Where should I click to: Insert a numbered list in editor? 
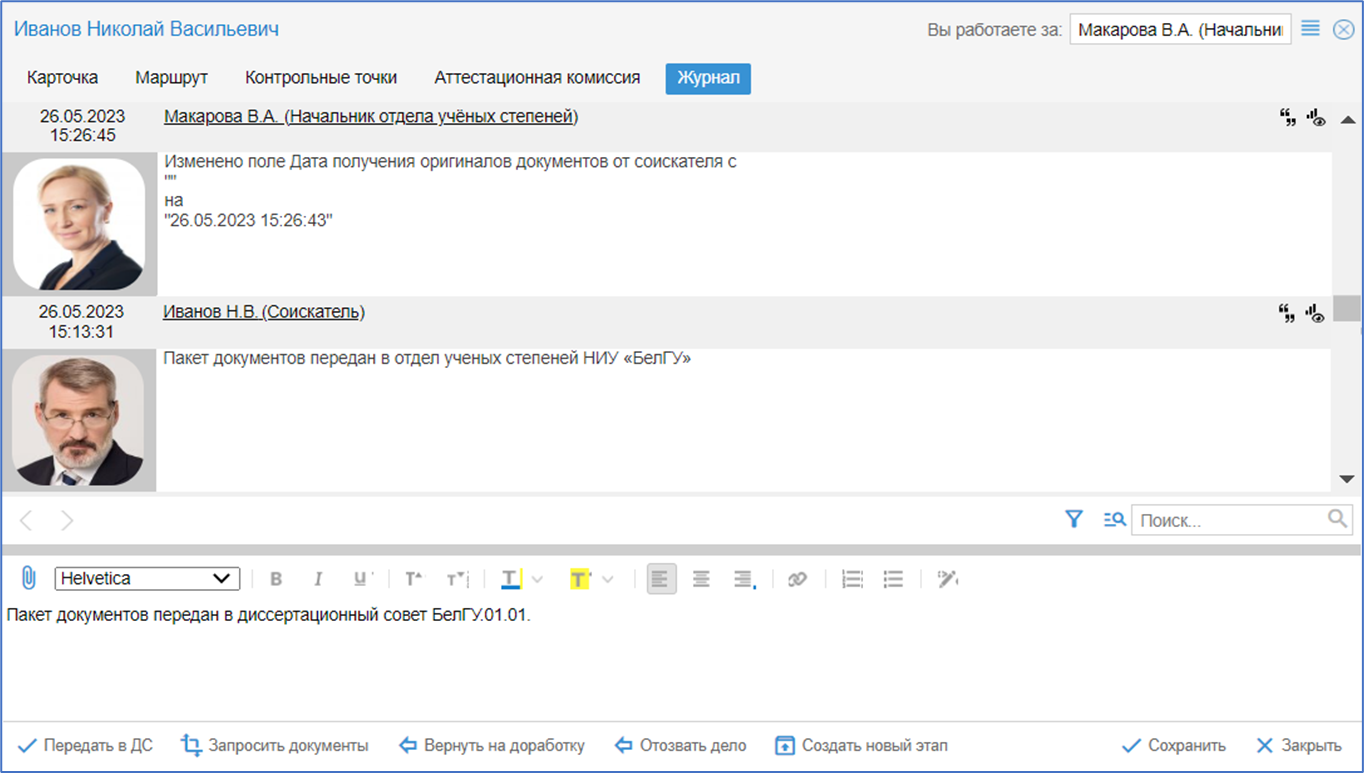[x=852, y=579]
